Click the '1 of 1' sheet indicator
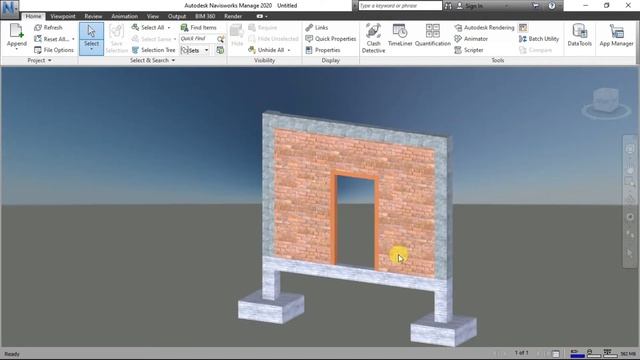Viewport: 640px width, 360px height. point(521,353)
